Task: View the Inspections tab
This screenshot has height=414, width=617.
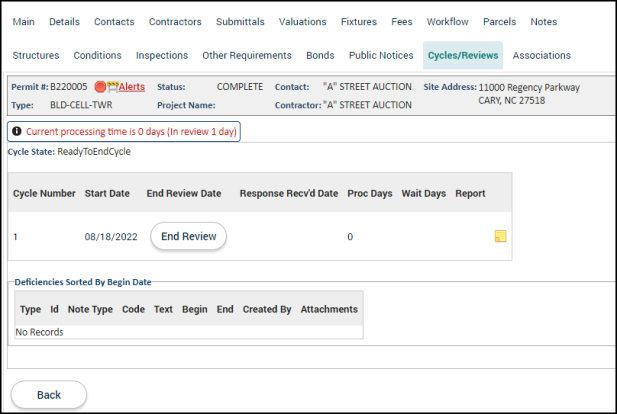Action: (x=162, y=55)
